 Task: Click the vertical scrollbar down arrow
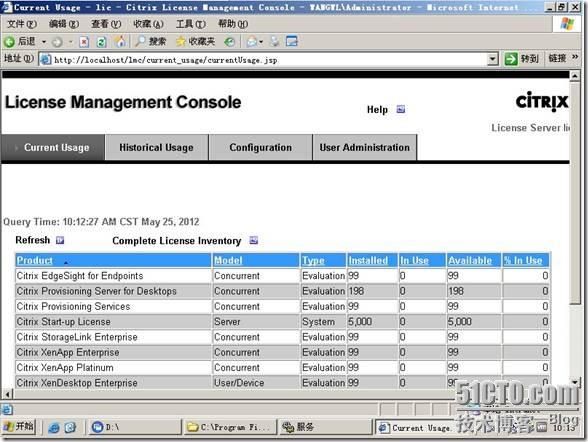click(575, 382)
